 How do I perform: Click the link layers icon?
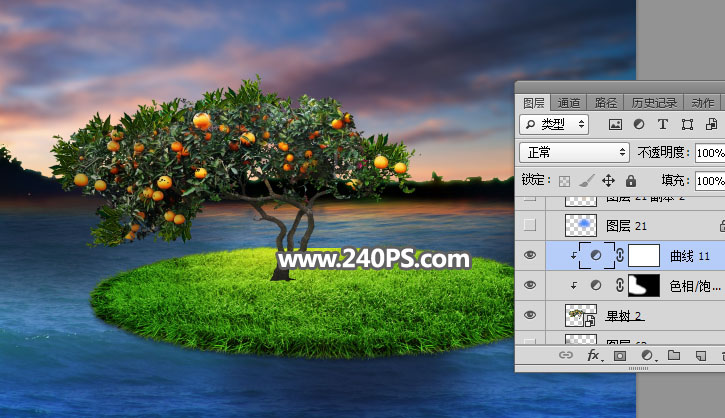(566, 355)
